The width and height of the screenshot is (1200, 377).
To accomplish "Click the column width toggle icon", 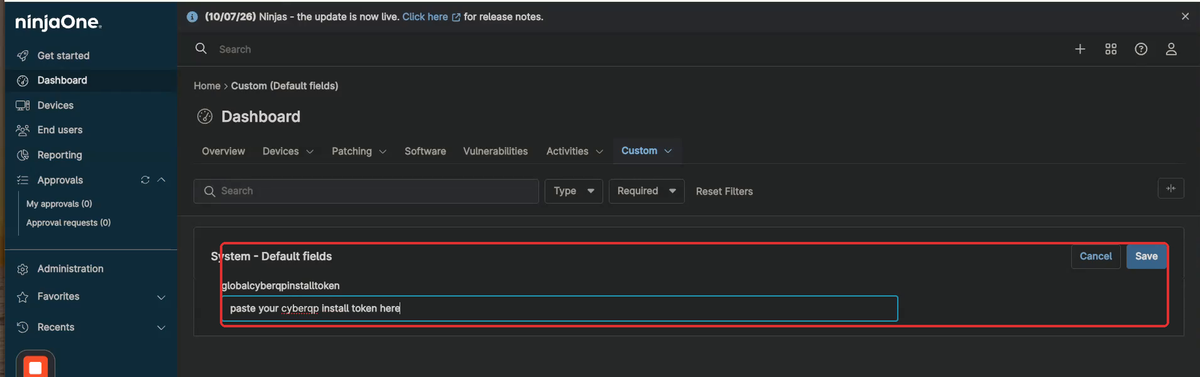I will [x=1170, y=189].
